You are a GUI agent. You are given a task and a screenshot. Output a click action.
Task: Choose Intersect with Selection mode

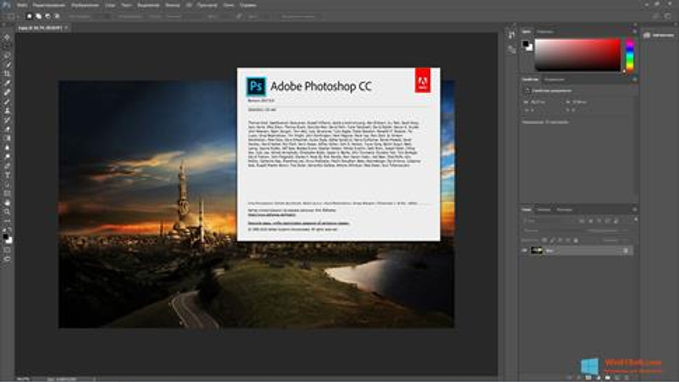(57, 16)
